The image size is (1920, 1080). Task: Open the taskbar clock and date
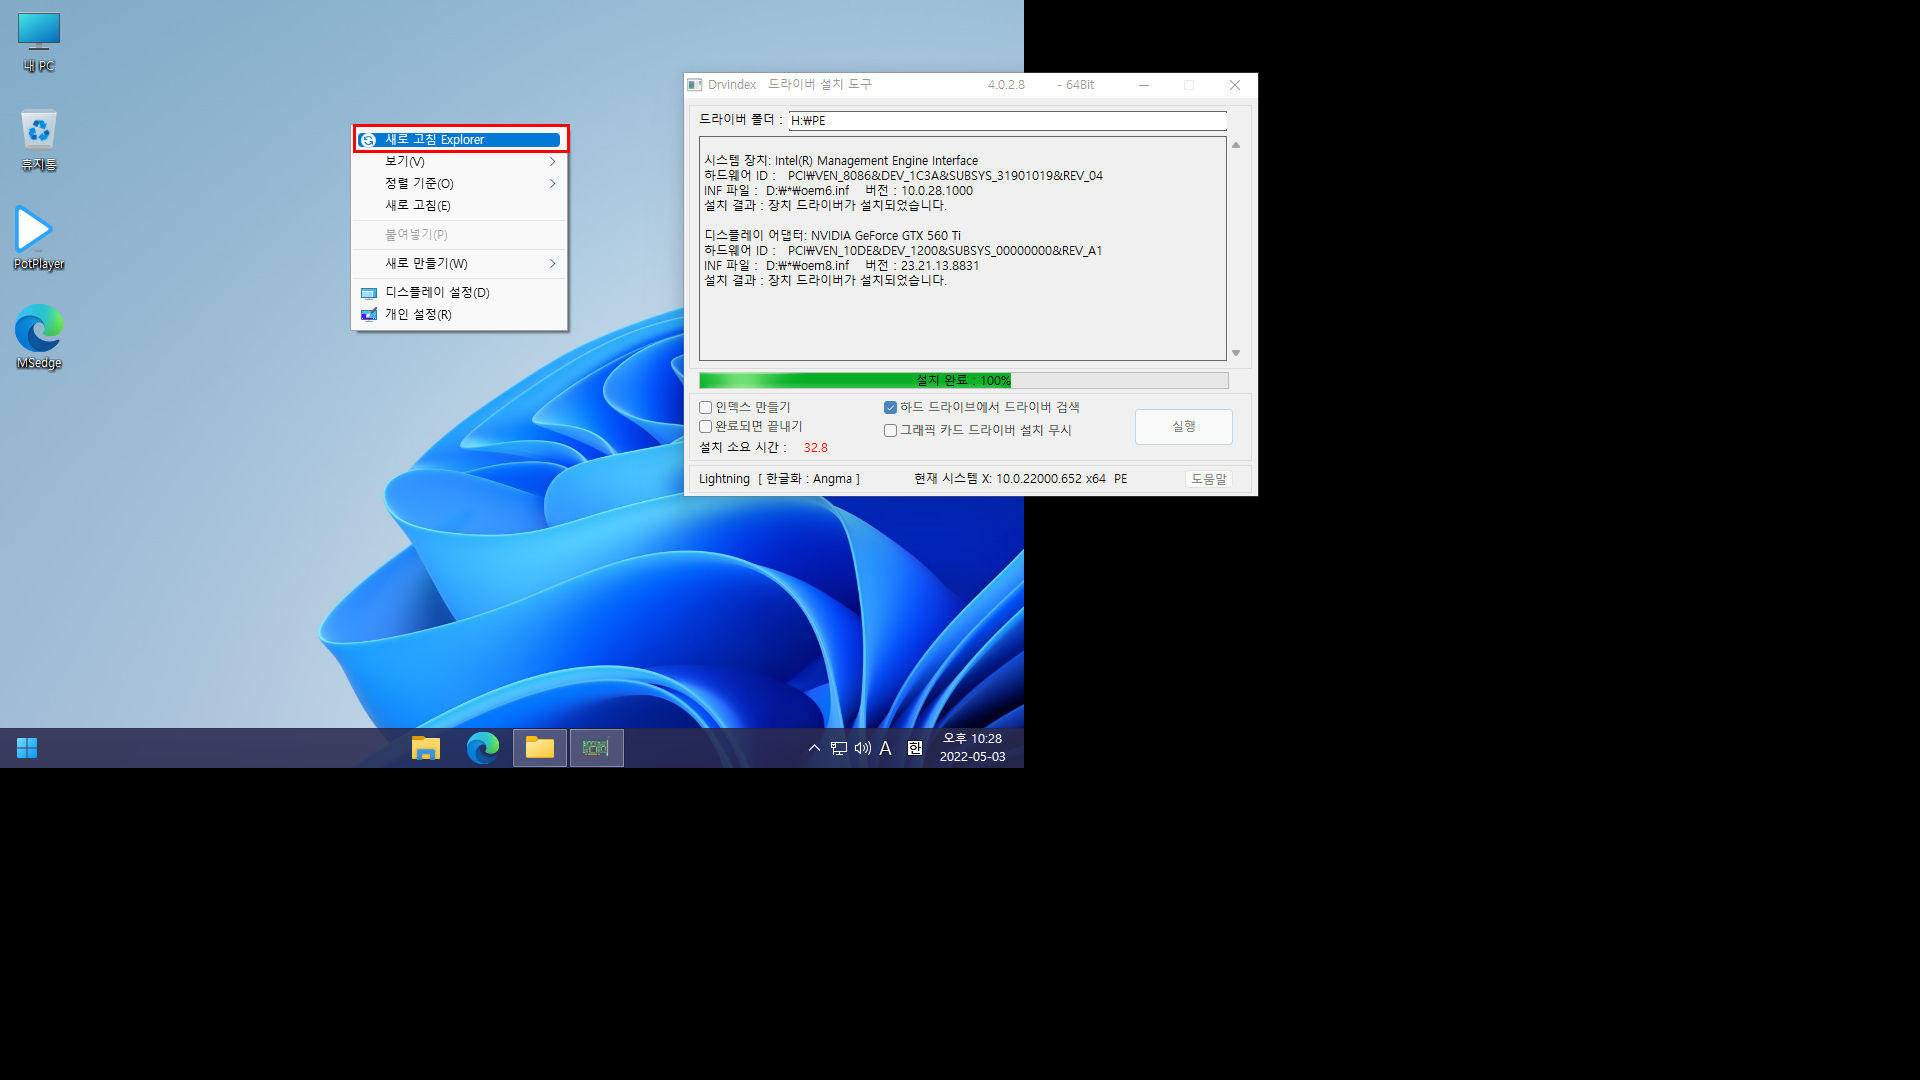point(972,748)
